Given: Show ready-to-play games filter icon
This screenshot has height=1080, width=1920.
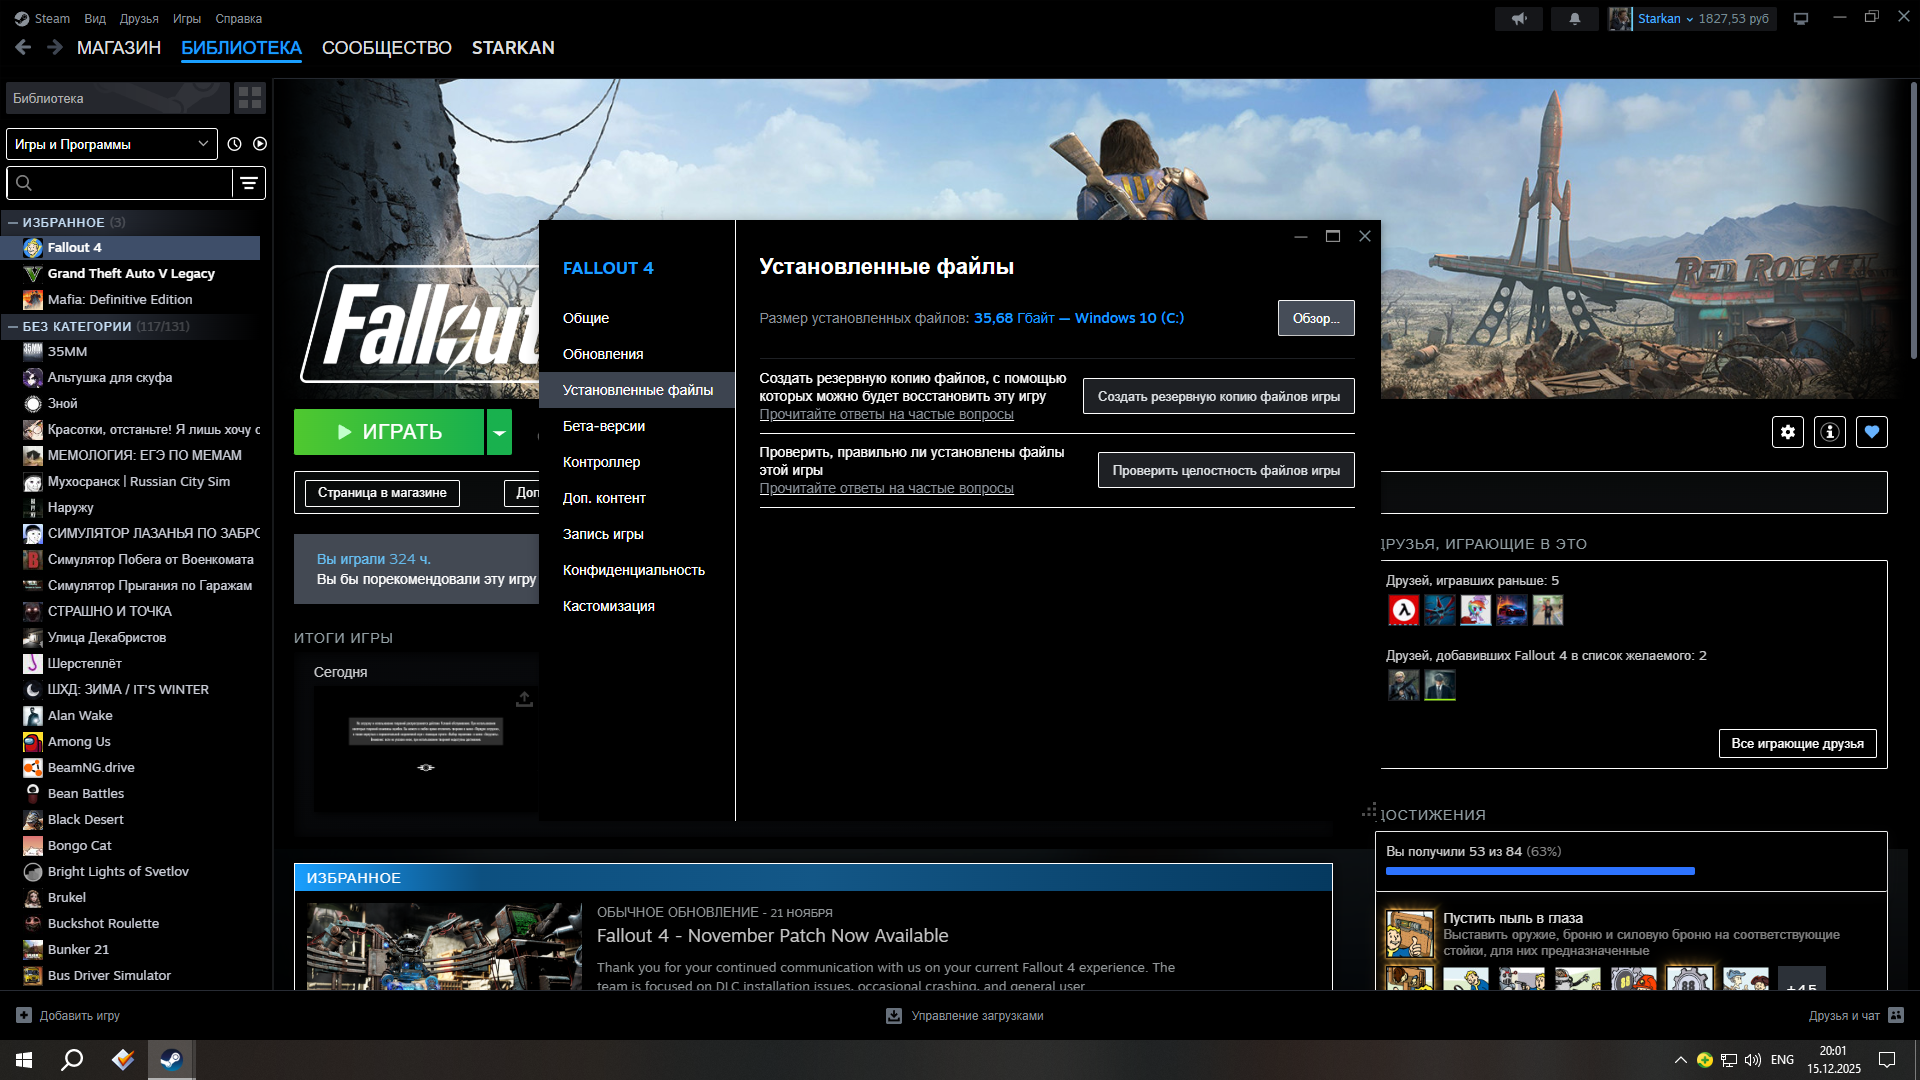Looking at the screenshot, I should coord(260,144).
